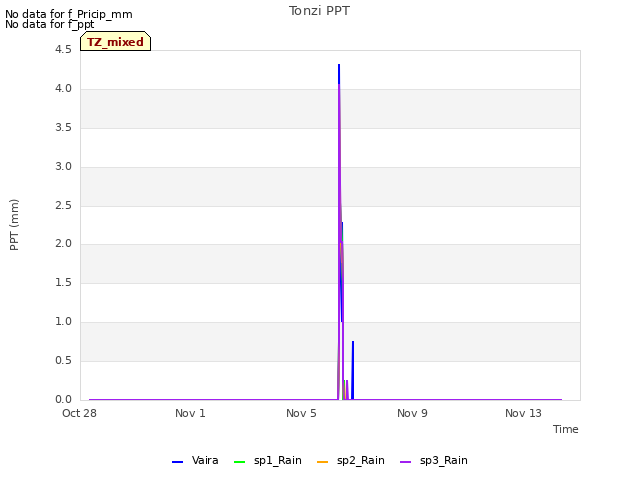This screenshot has height=480, width=640.
Task: Click the 0.5 y-axis tick label
Action: coord(63,360)
